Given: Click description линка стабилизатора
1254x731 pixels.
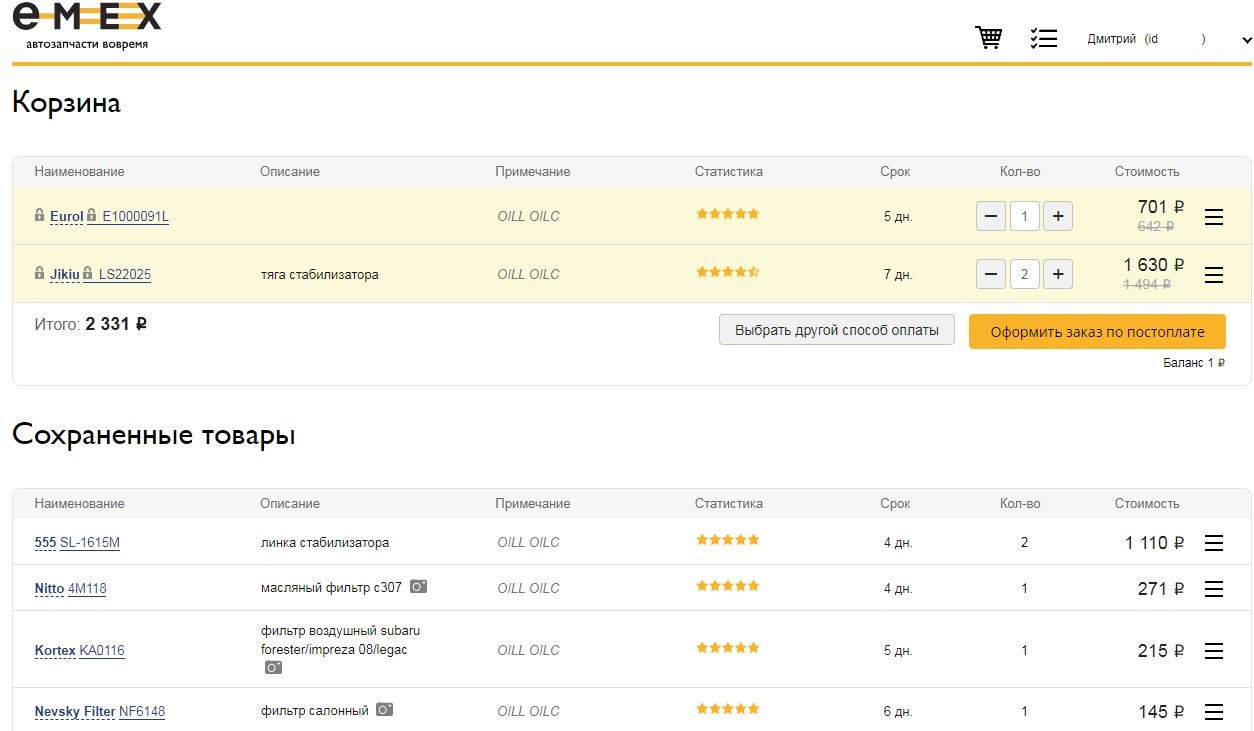Looking at the screenshot, I should pyautogui.click(x=325, y=542).
